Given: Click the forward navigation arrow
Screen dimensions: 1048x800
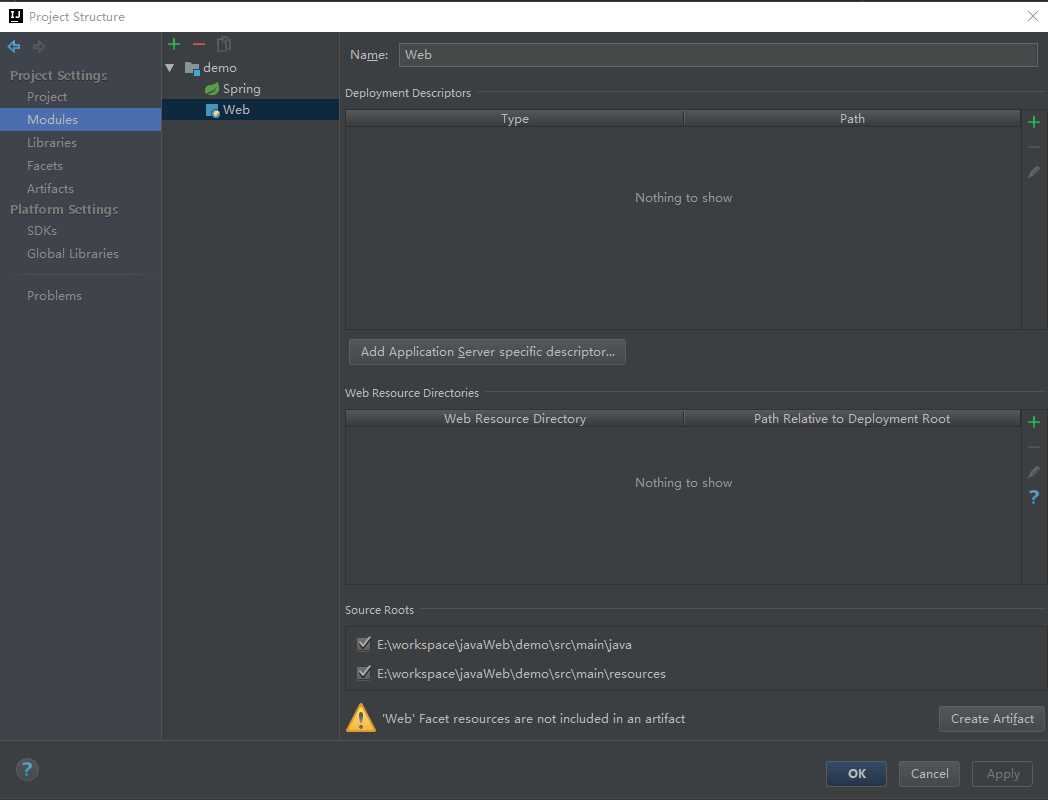Looking at the screenshot, I should [x=39, y=46].
